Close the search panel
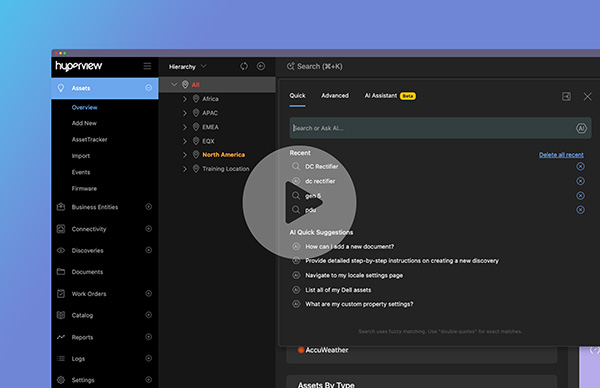Viewport: 600px width, 388px height. click(587, 96)
